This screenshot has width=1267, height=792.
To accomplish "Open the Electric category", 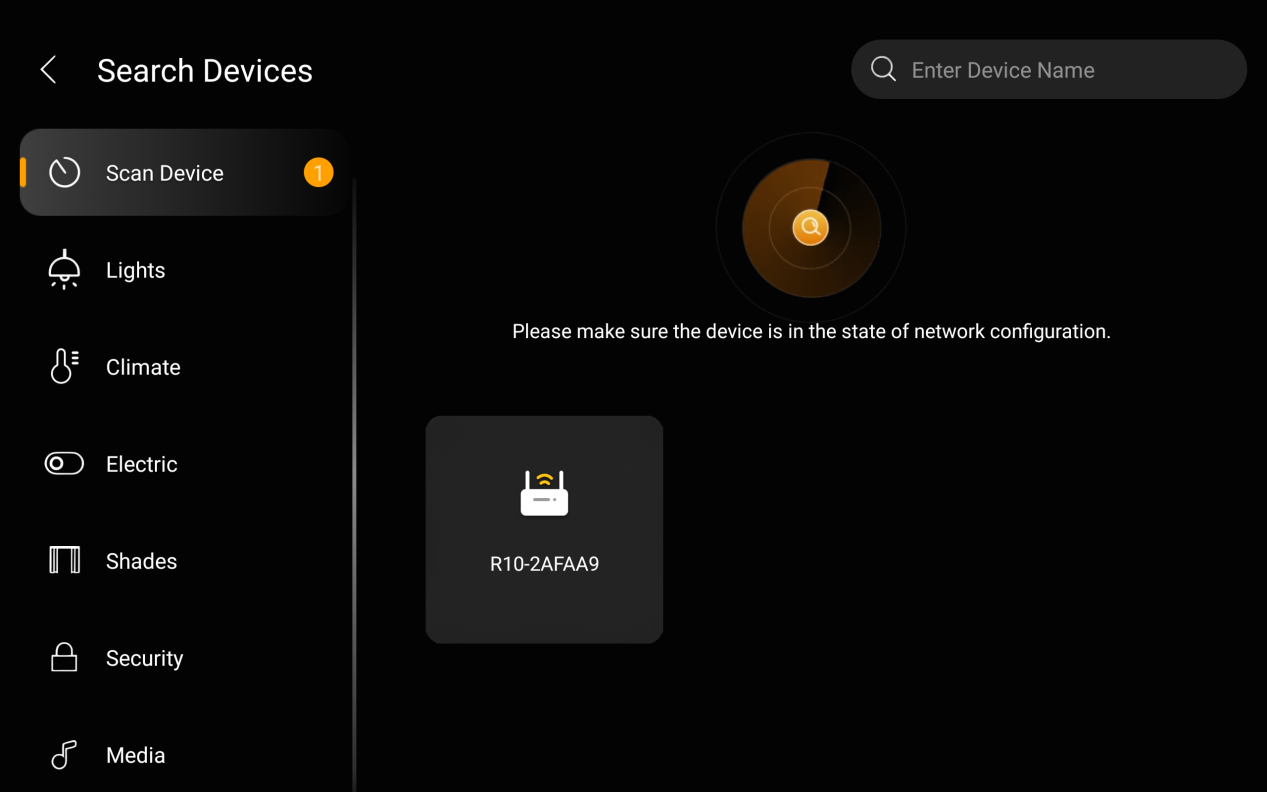I will point(183,464).
